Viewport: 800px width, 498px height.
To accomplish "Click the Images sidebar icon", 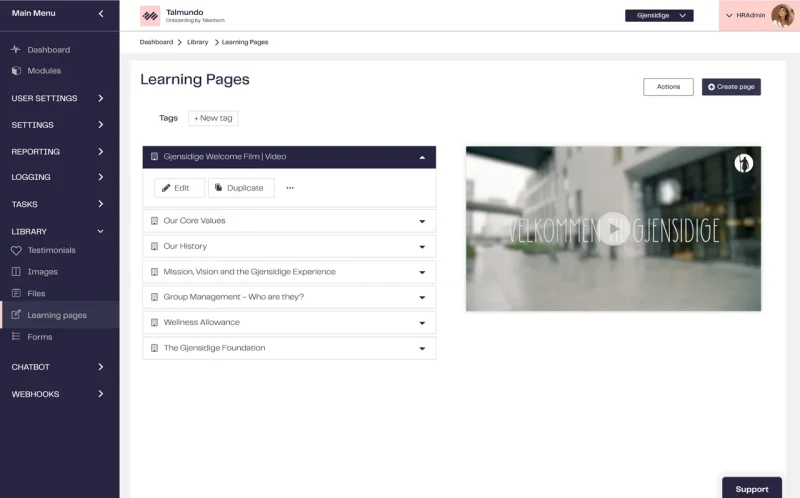I will 16,271.
